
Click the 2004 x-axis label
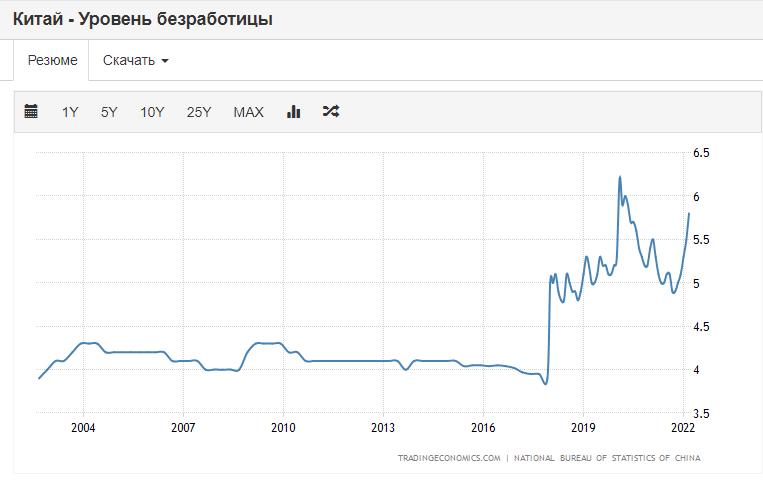point(84,428)
